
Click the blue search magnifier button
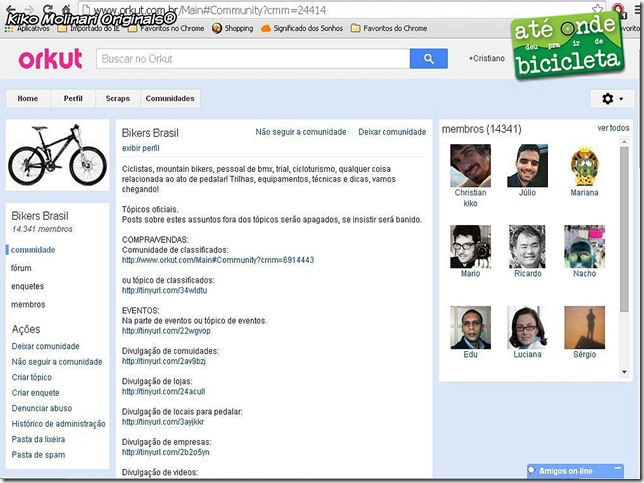tap(428, 59)
